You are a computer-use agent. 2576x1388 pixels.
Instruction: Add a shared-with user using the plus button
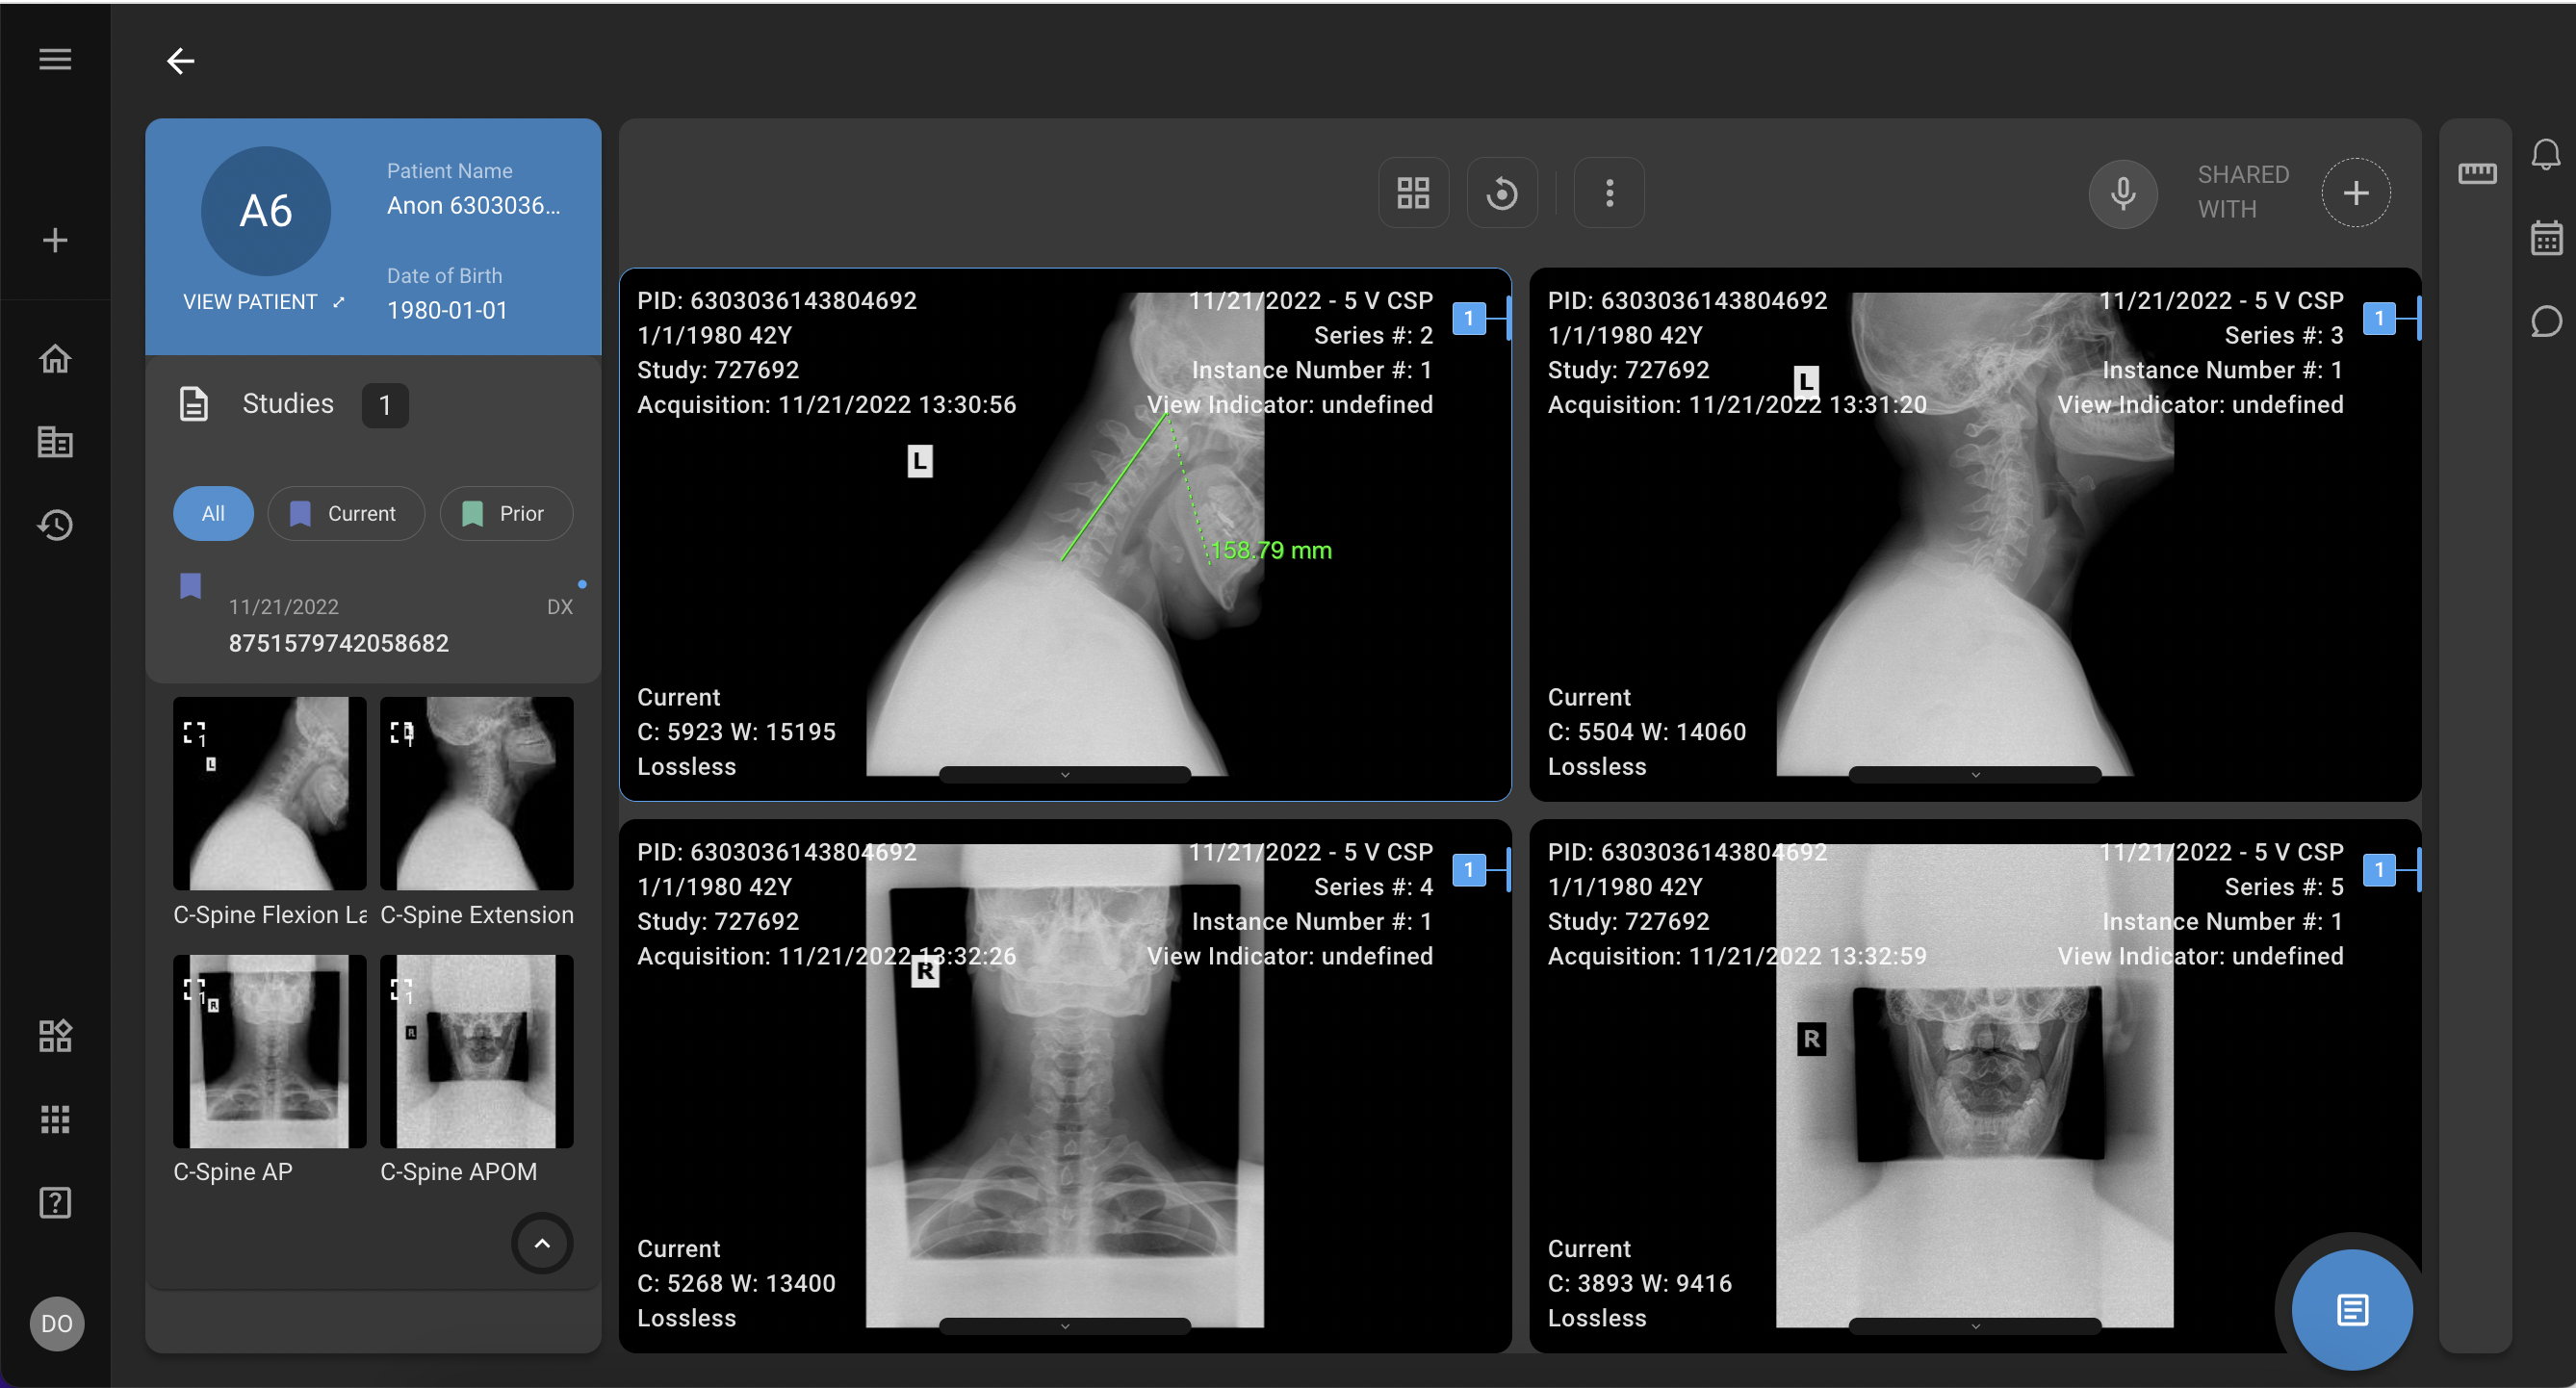coord(2355,192)
